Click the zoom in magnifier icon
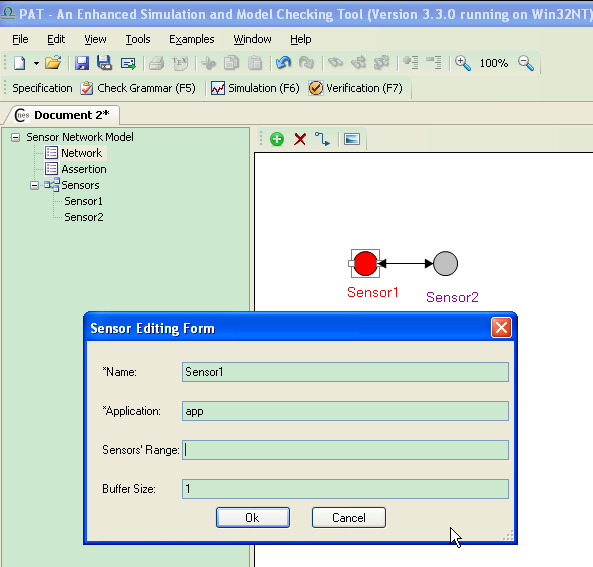The image size is (593, 567). (463, 63)
